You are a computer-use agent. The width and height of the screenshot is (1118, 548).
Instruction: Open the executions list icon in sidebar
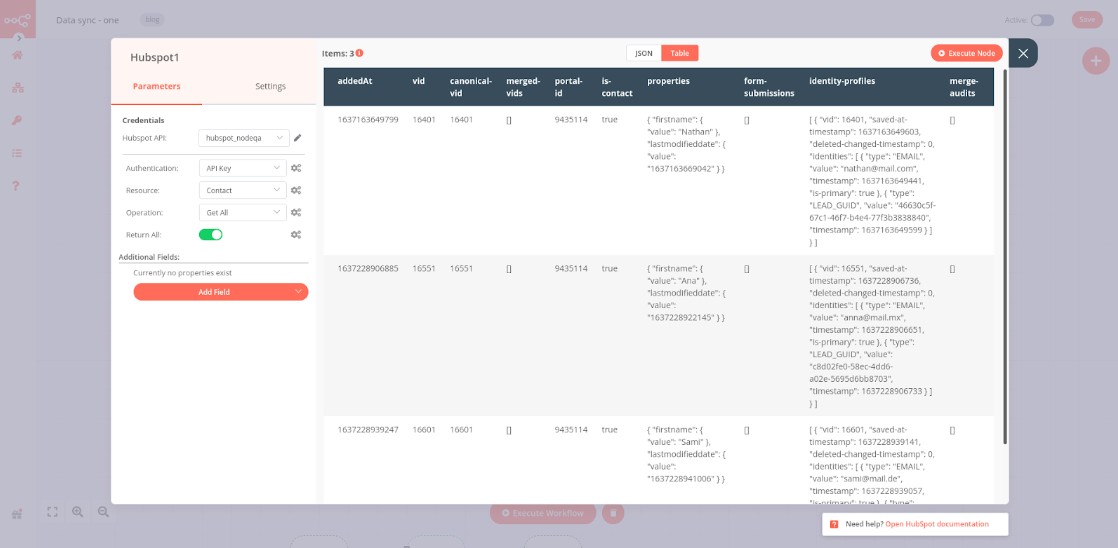pos(17,153)
